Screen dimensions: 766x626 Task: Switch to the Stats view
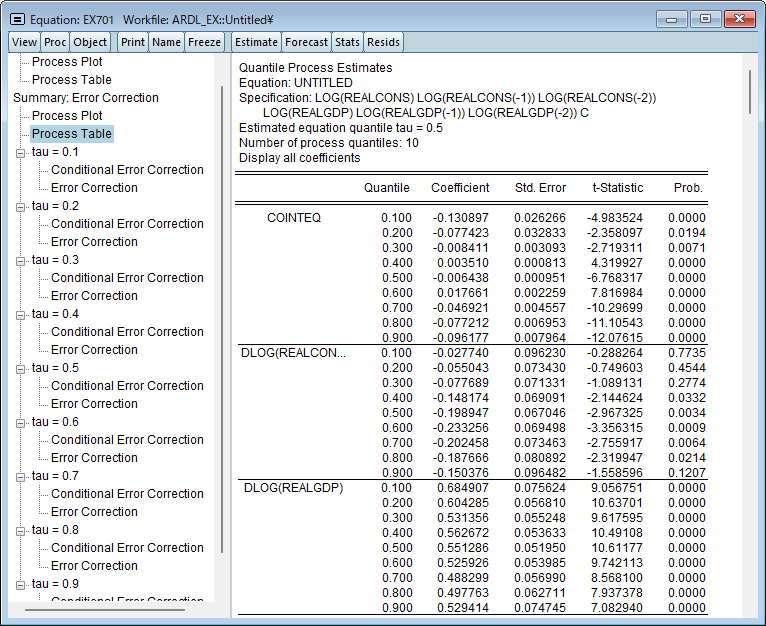[347, 42]
